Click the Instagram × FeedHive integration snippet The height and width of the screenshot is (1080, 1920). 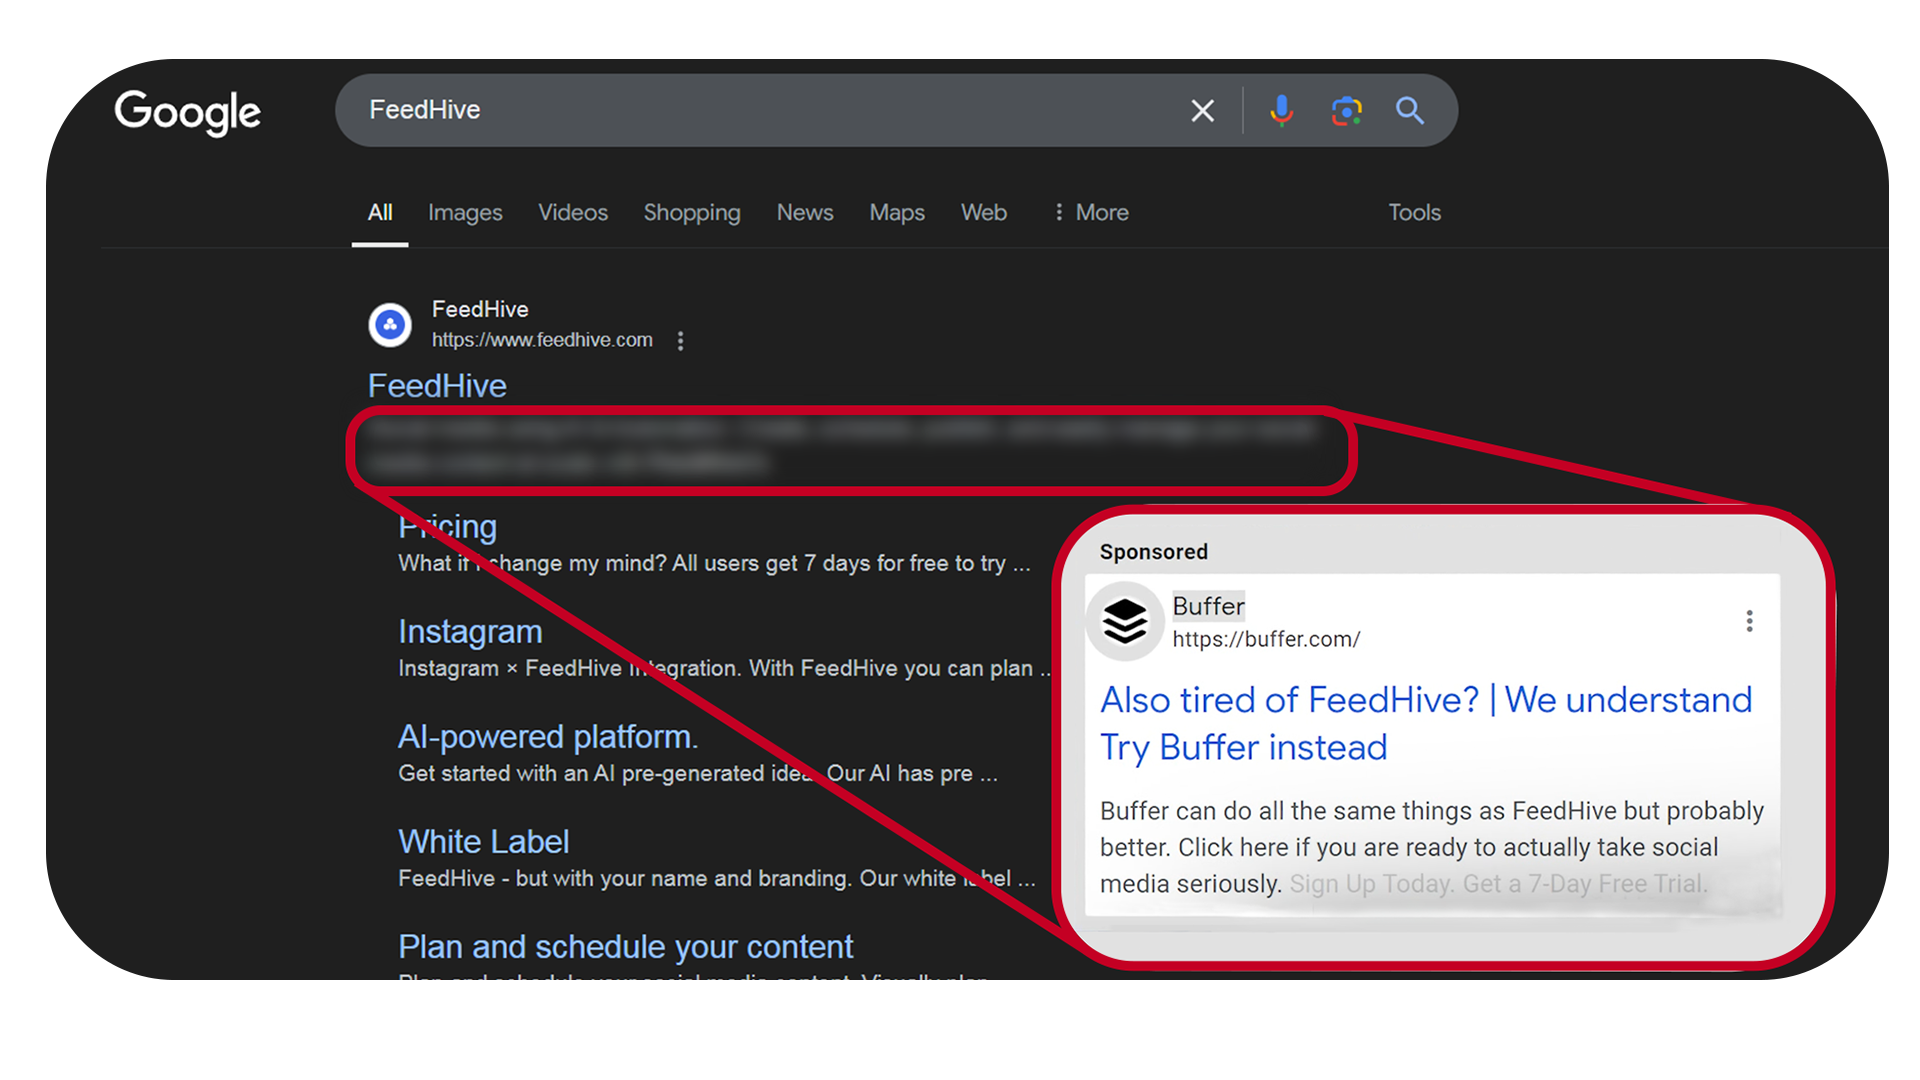point(724,669)
